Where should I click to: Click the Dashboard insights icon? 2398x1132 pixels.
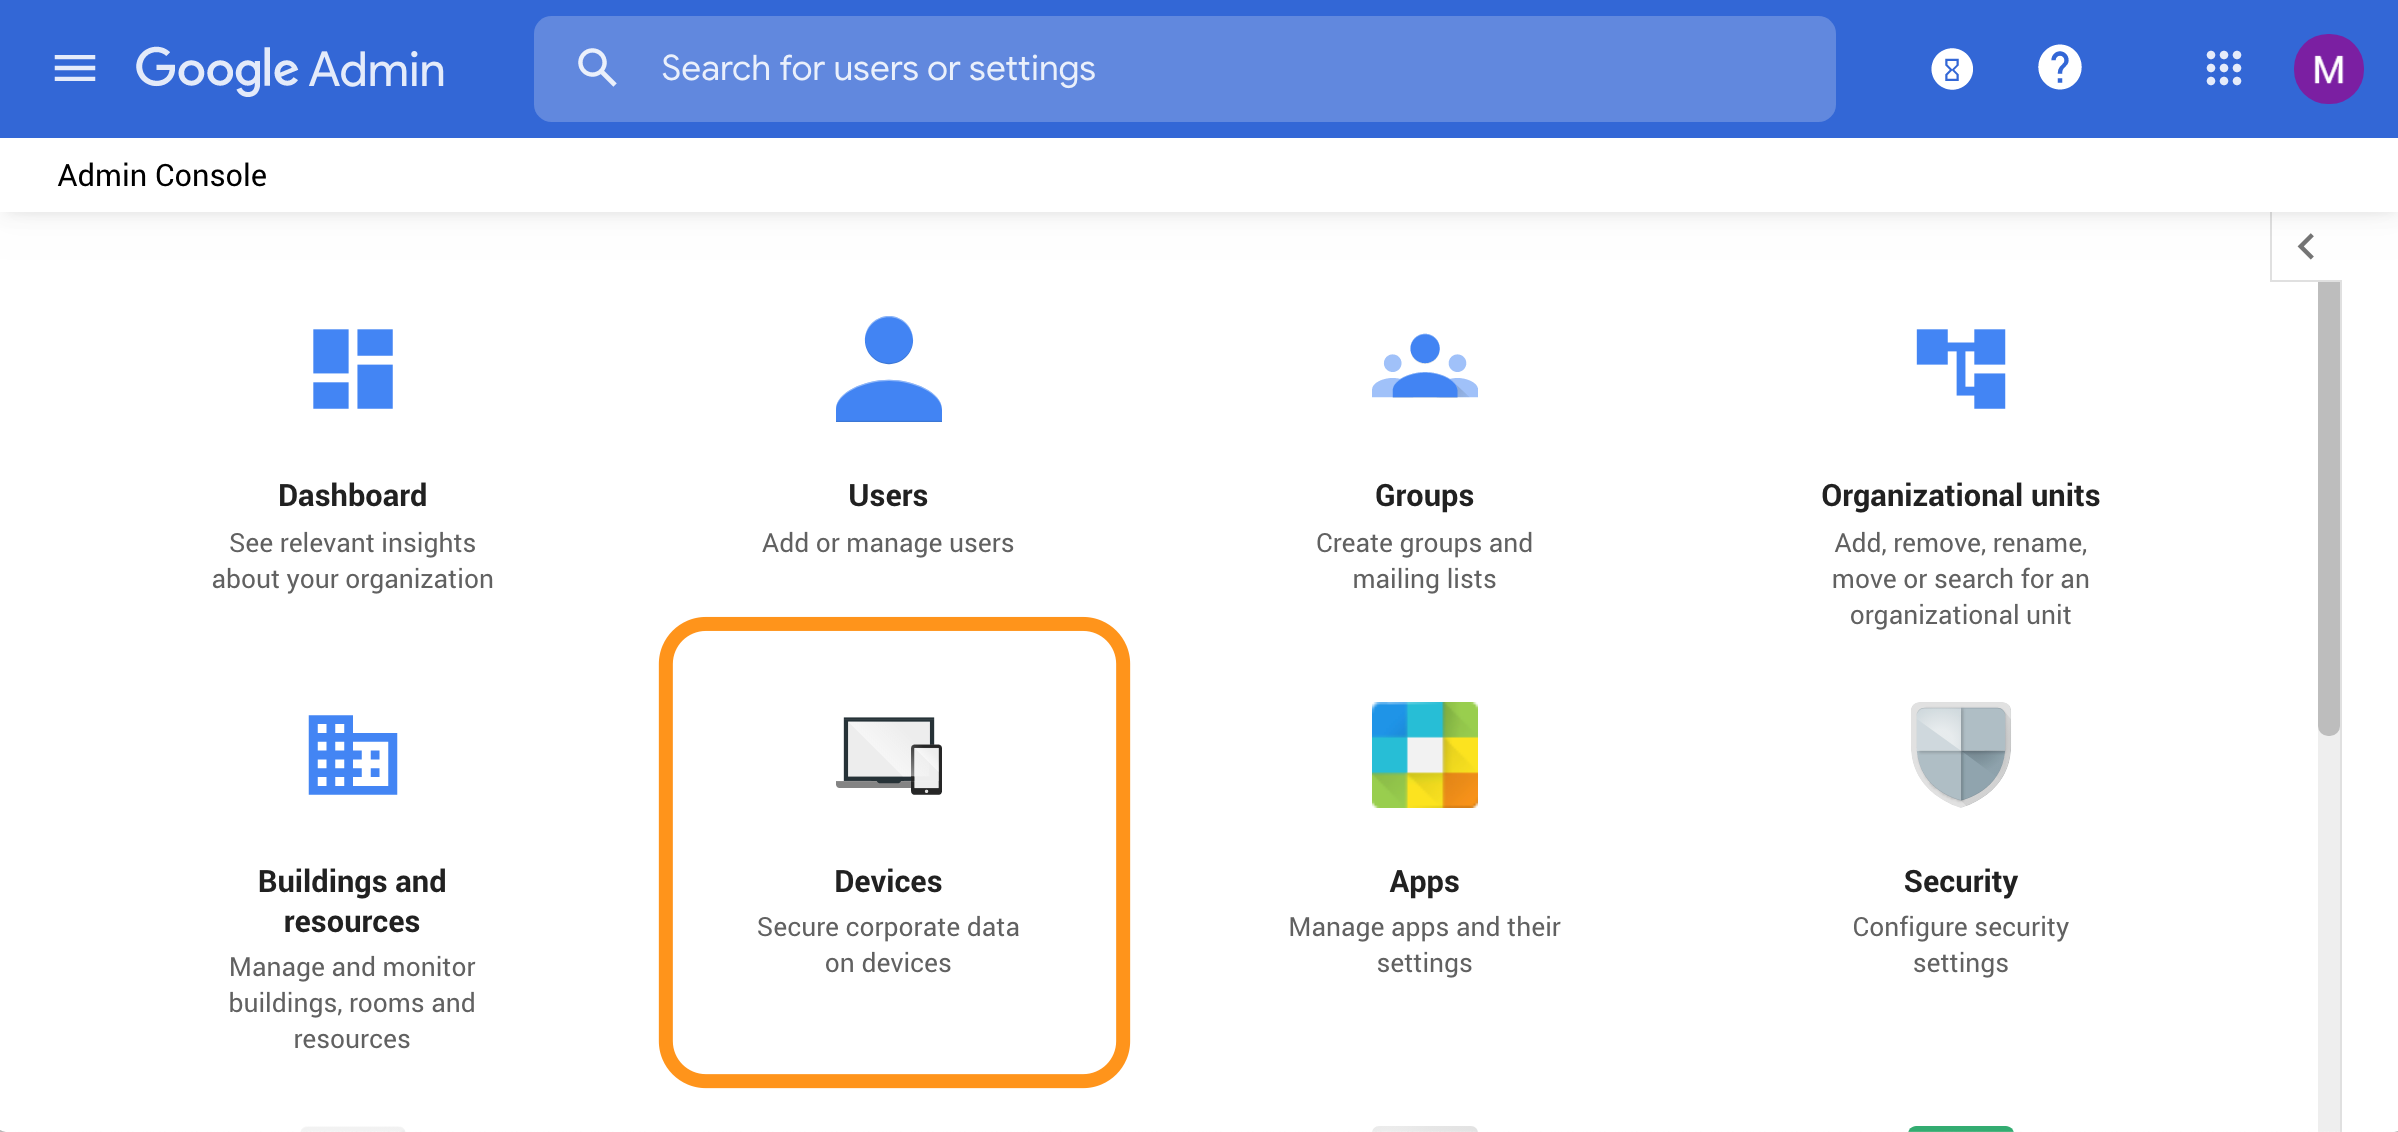352,368
